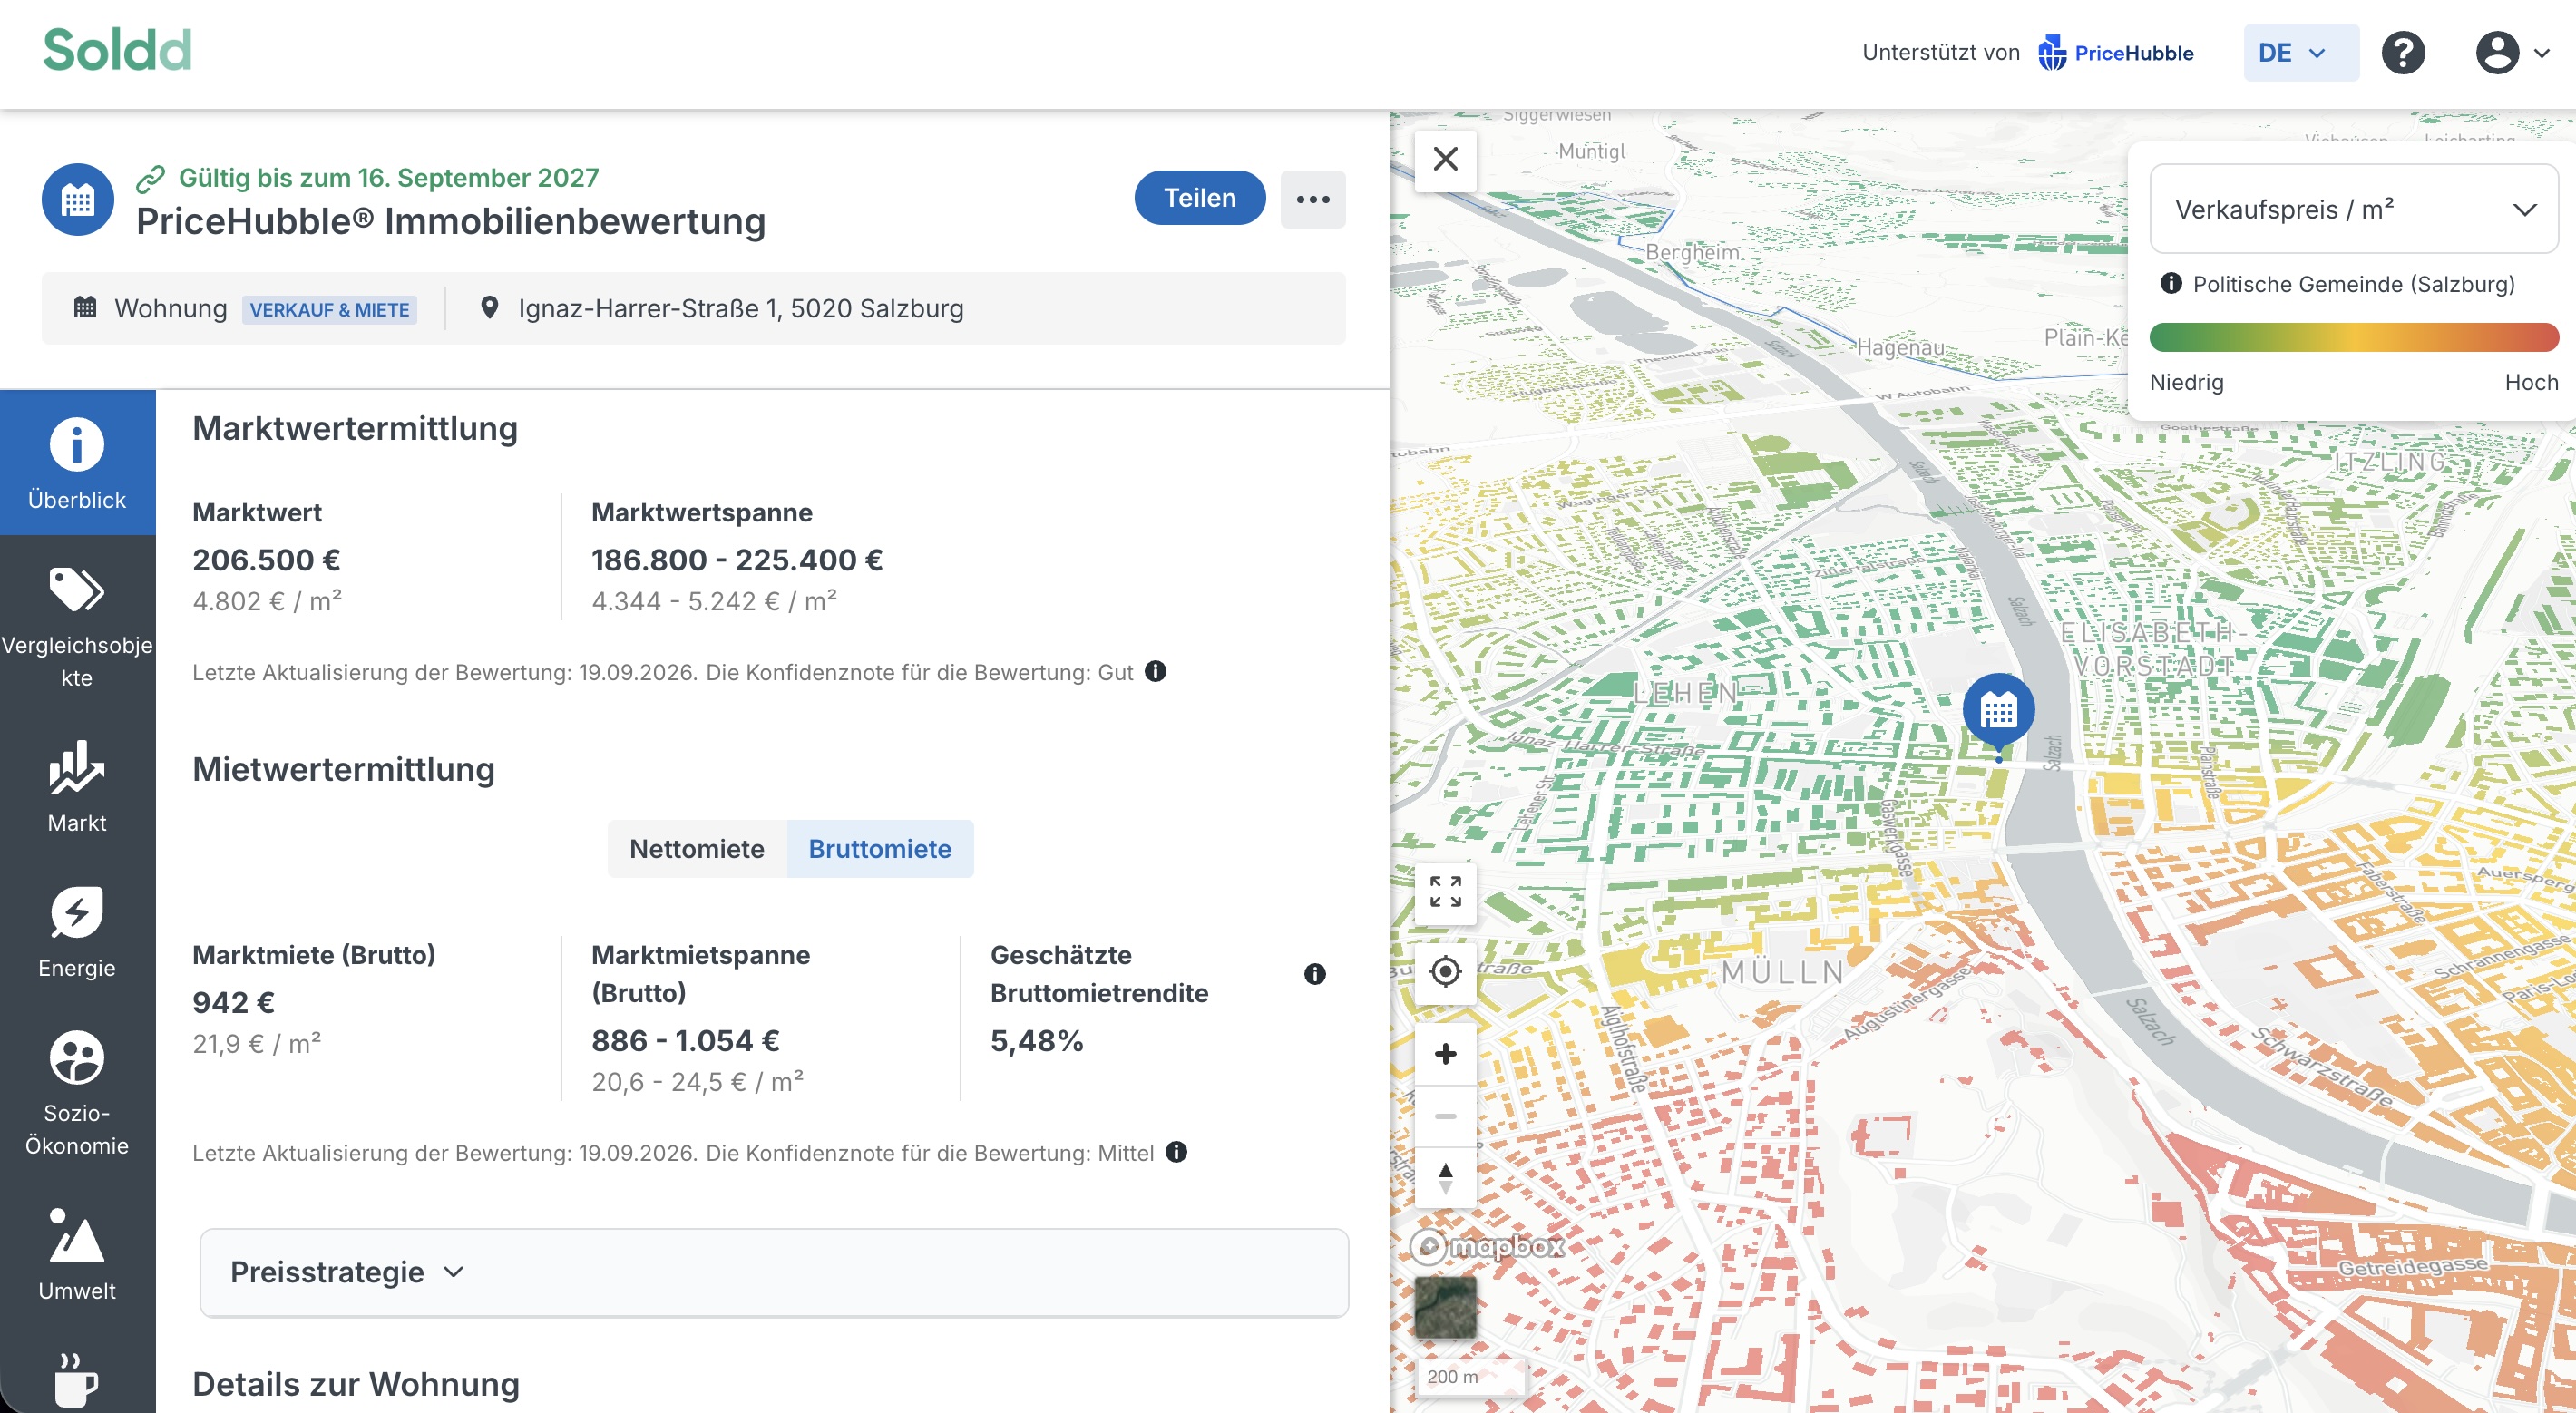Click the Marktmiete value 942 €

pos(233,1002)
